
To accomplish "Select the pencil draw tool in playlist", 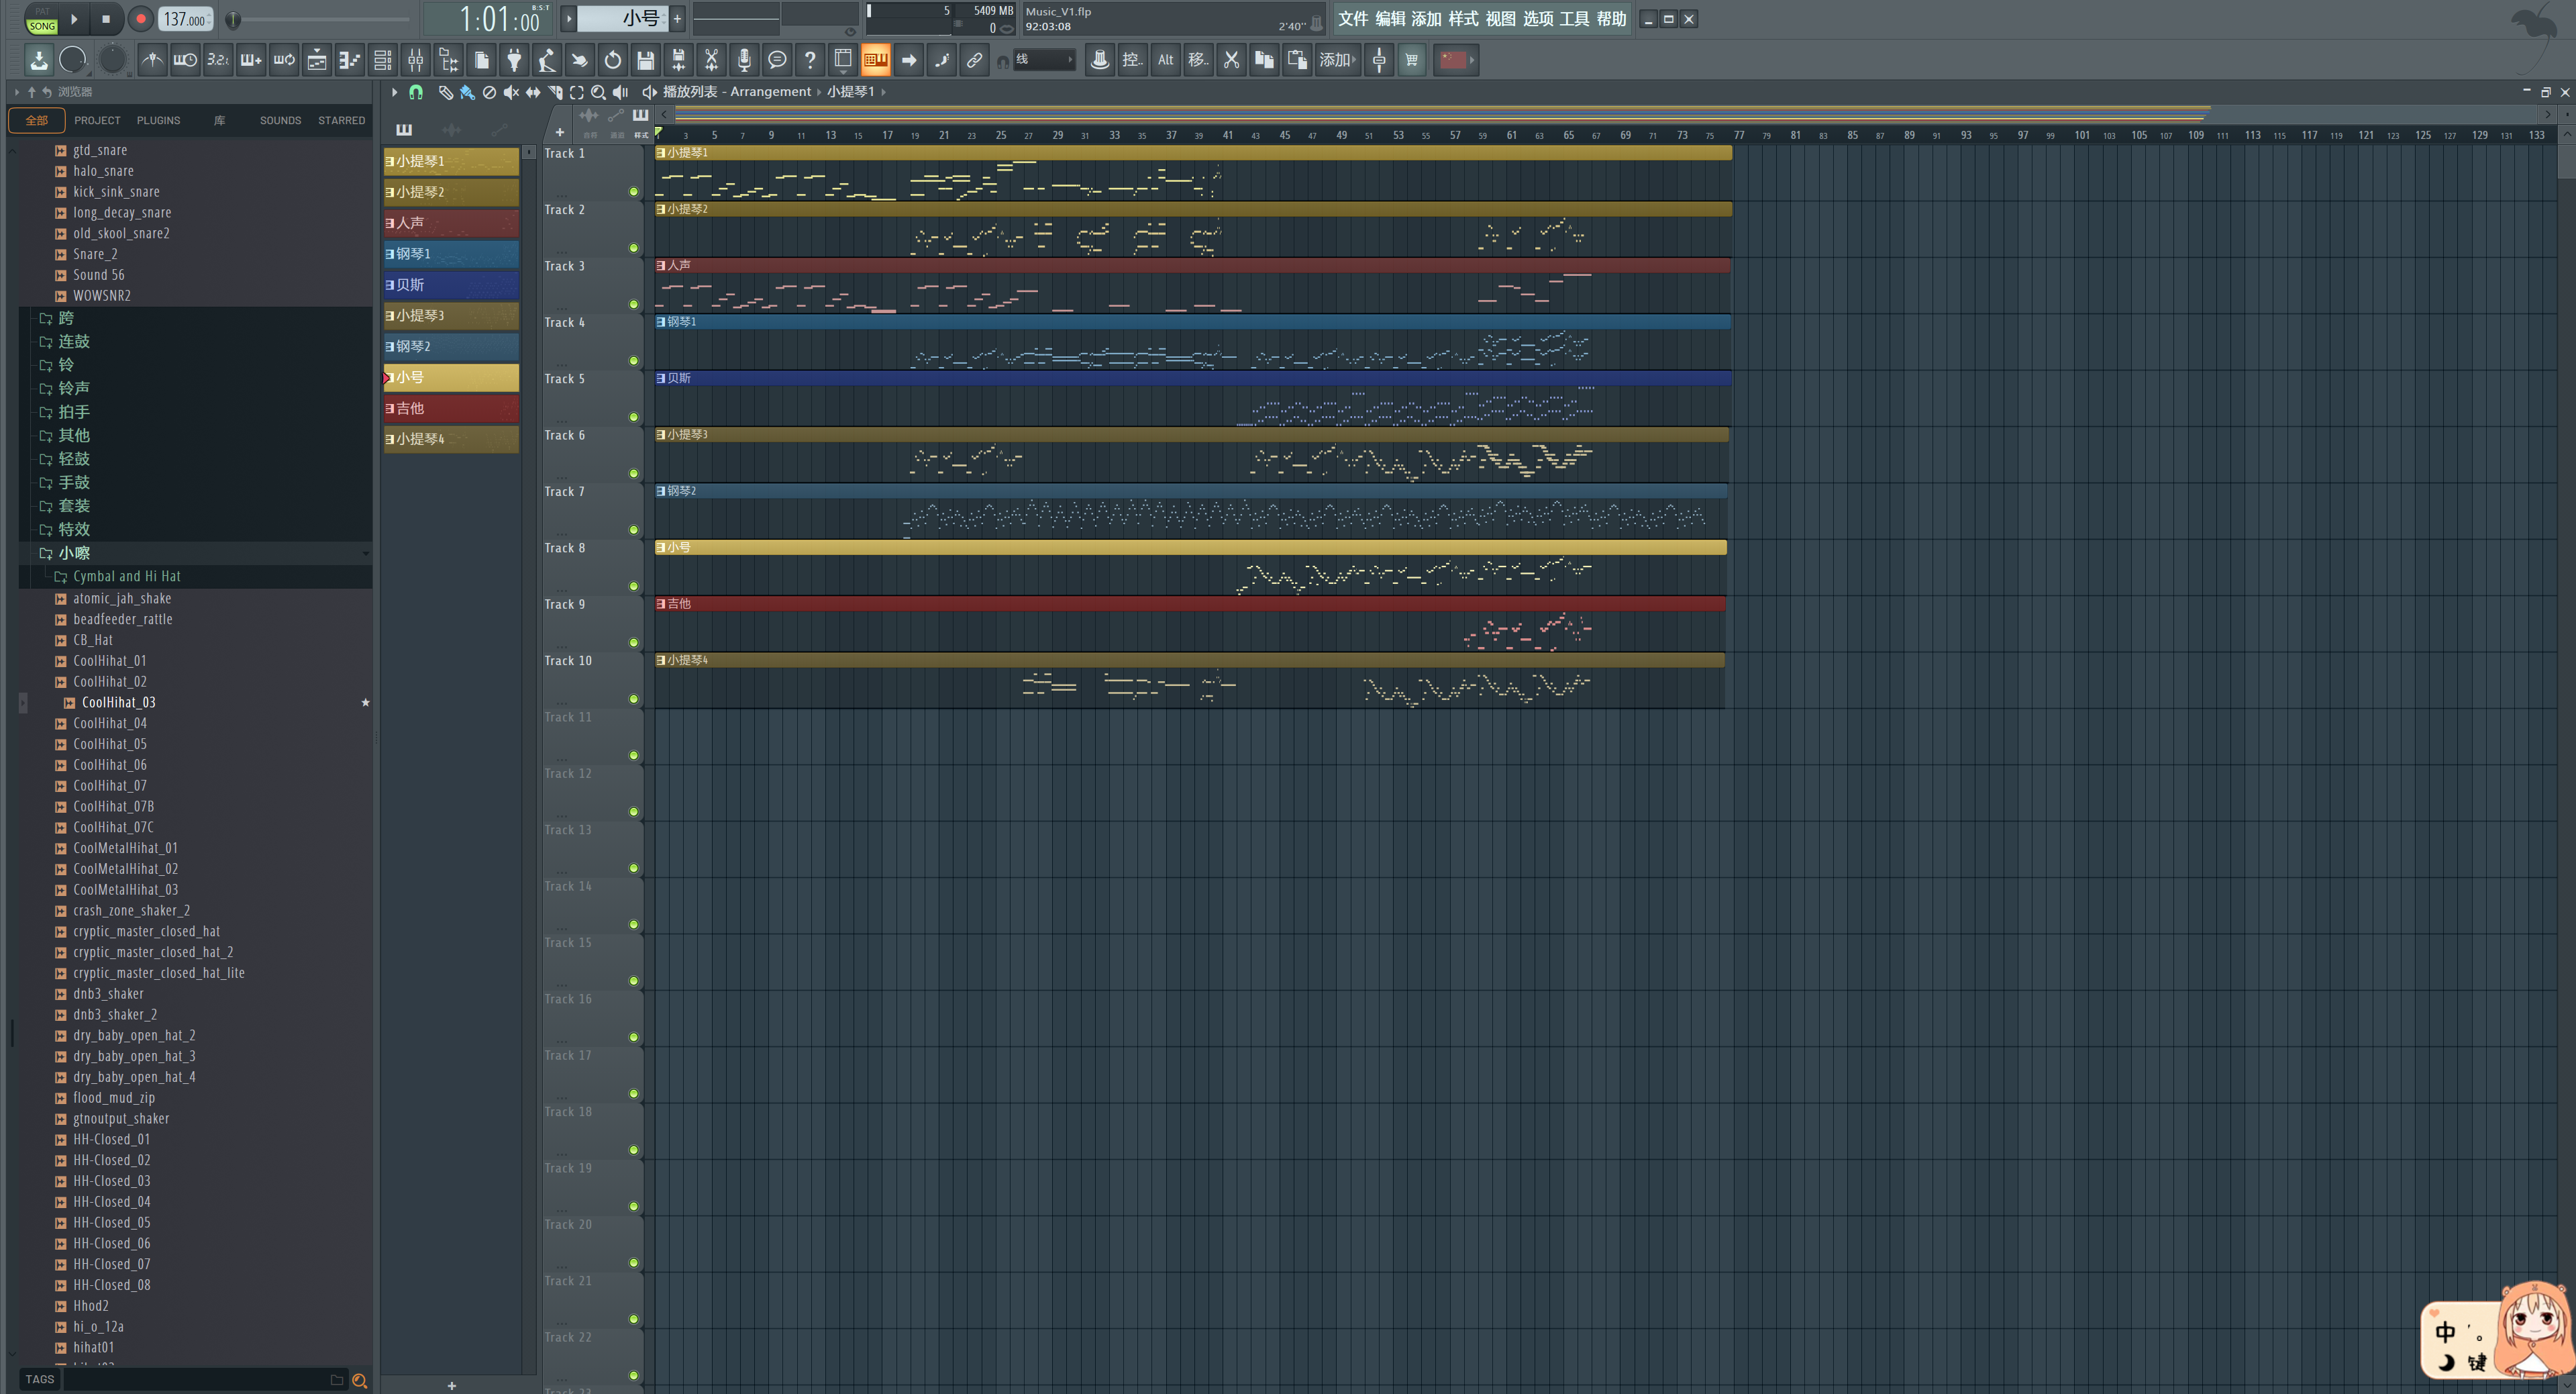I will (x=446, y=92).
